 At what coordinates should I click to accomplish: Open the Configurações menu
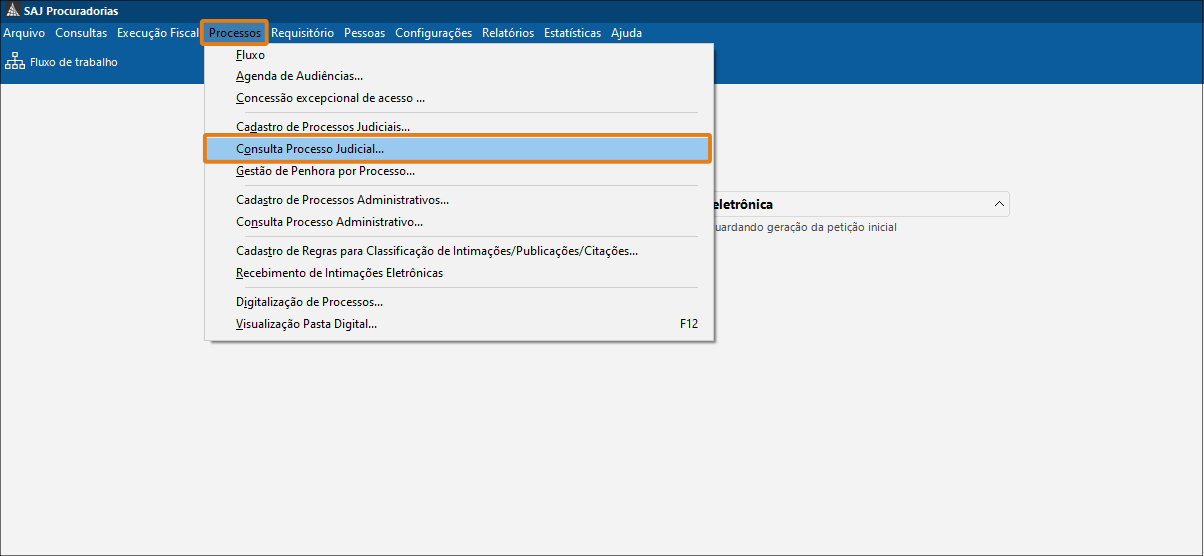433,33
